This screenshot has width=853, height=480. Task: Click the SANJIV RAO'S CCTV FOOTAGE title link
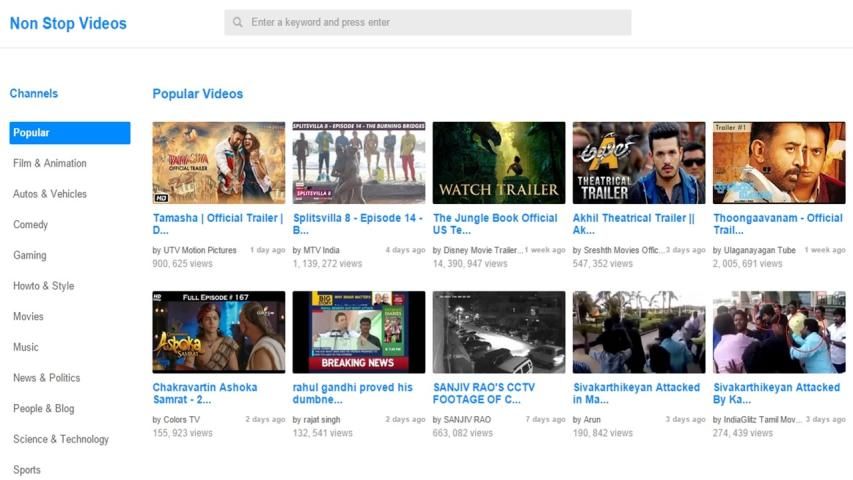pos(484,393)
